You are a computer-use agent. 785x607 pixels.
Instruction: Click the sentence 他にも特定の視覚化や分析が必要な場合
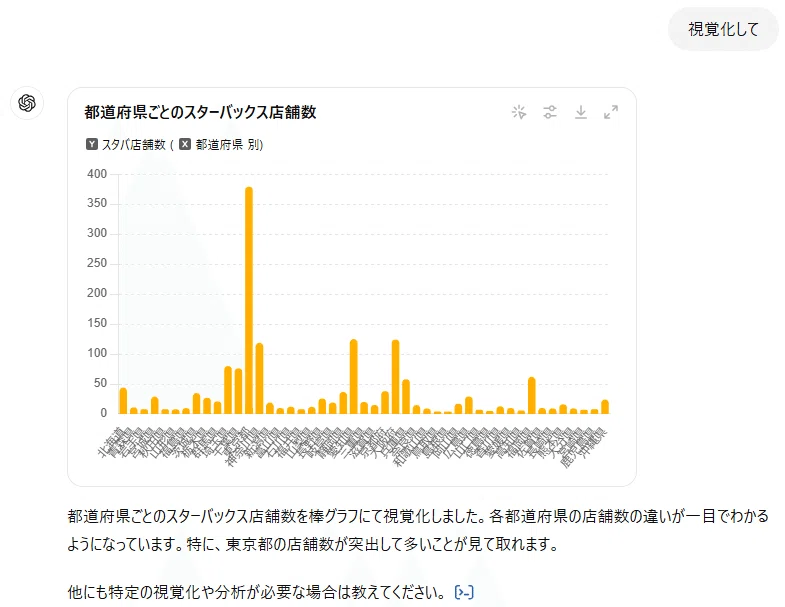pyautogui.click(x=256, y=592)
